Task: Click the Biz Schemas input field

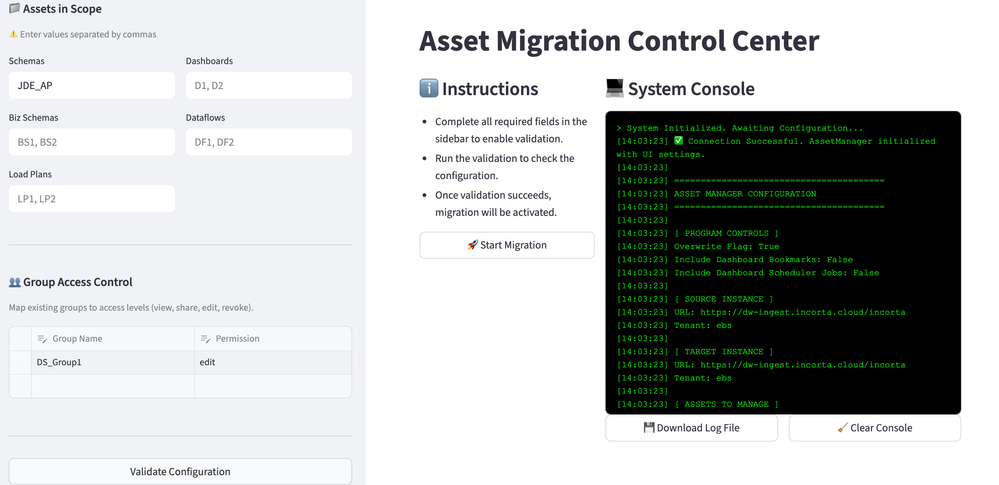Action: (x=92, y=142)
